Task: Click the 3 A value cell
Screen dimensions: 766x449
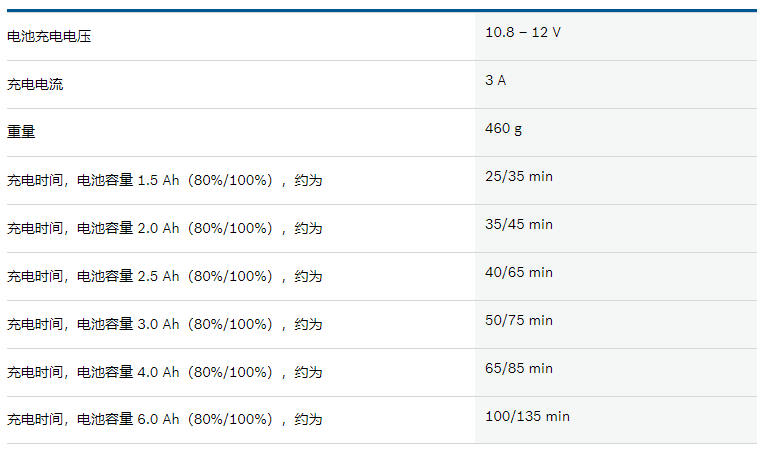Action: (x=496, y=81)
